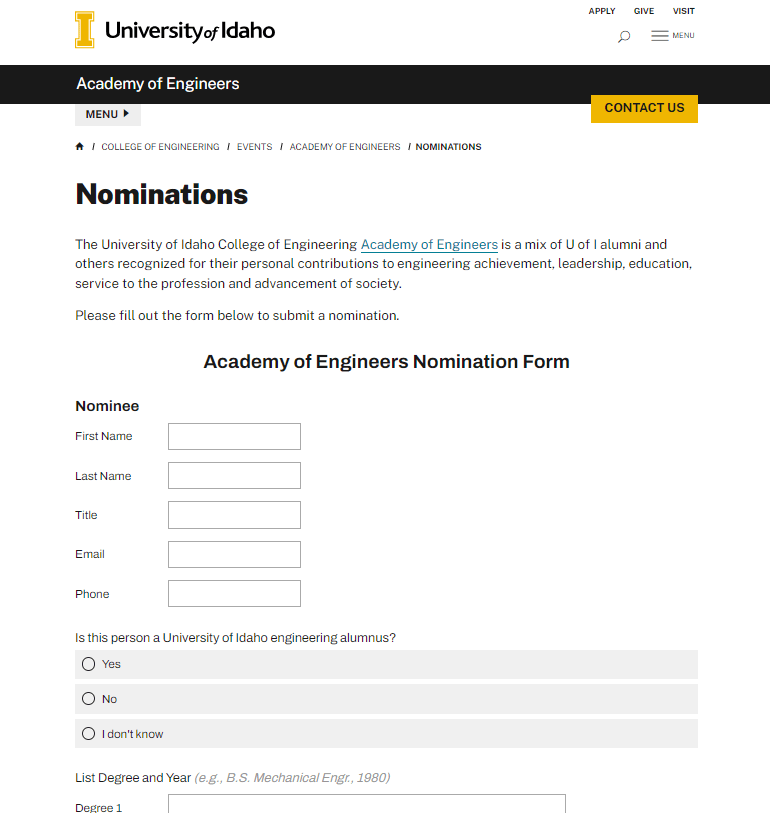Select the No radio button
Image resolution: width=770 pixels, height=813 pixels.
[89, 699]
